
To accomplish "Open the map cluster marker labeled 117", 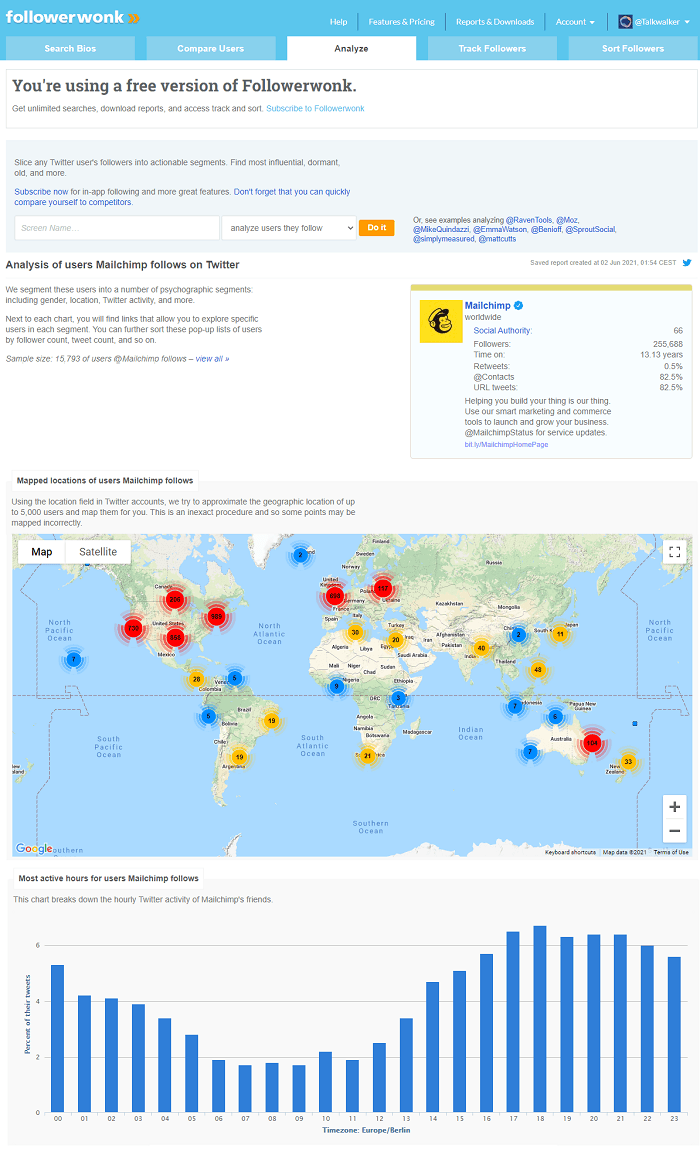I will tap(383, 588).
